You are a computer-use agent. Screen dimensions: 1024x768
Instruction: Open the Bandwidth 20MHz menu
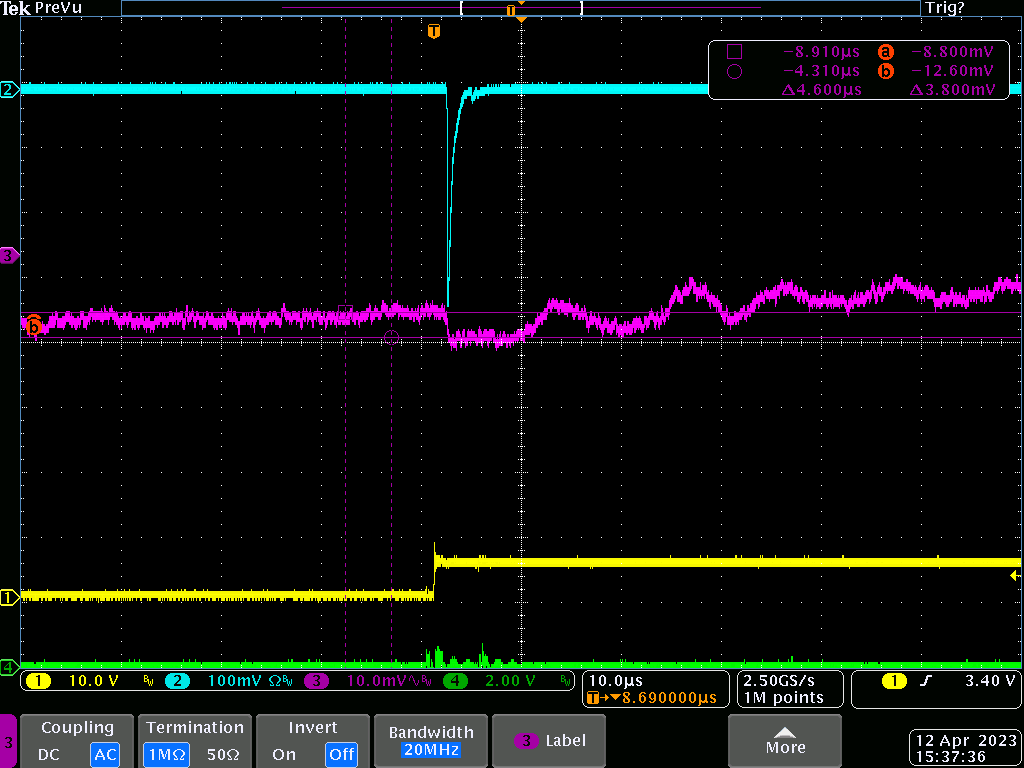pyautogui.click(x=432, y=741)
